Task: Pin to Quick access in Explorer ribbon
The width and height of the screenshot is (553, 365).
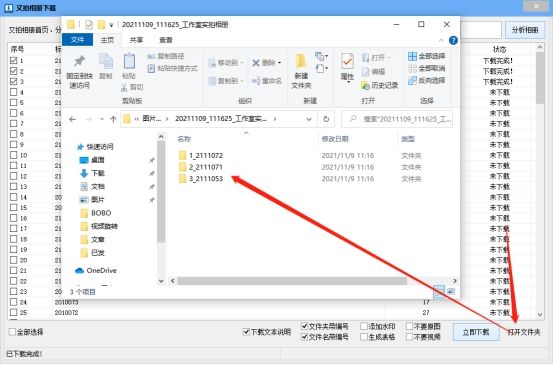Action: 79,72
